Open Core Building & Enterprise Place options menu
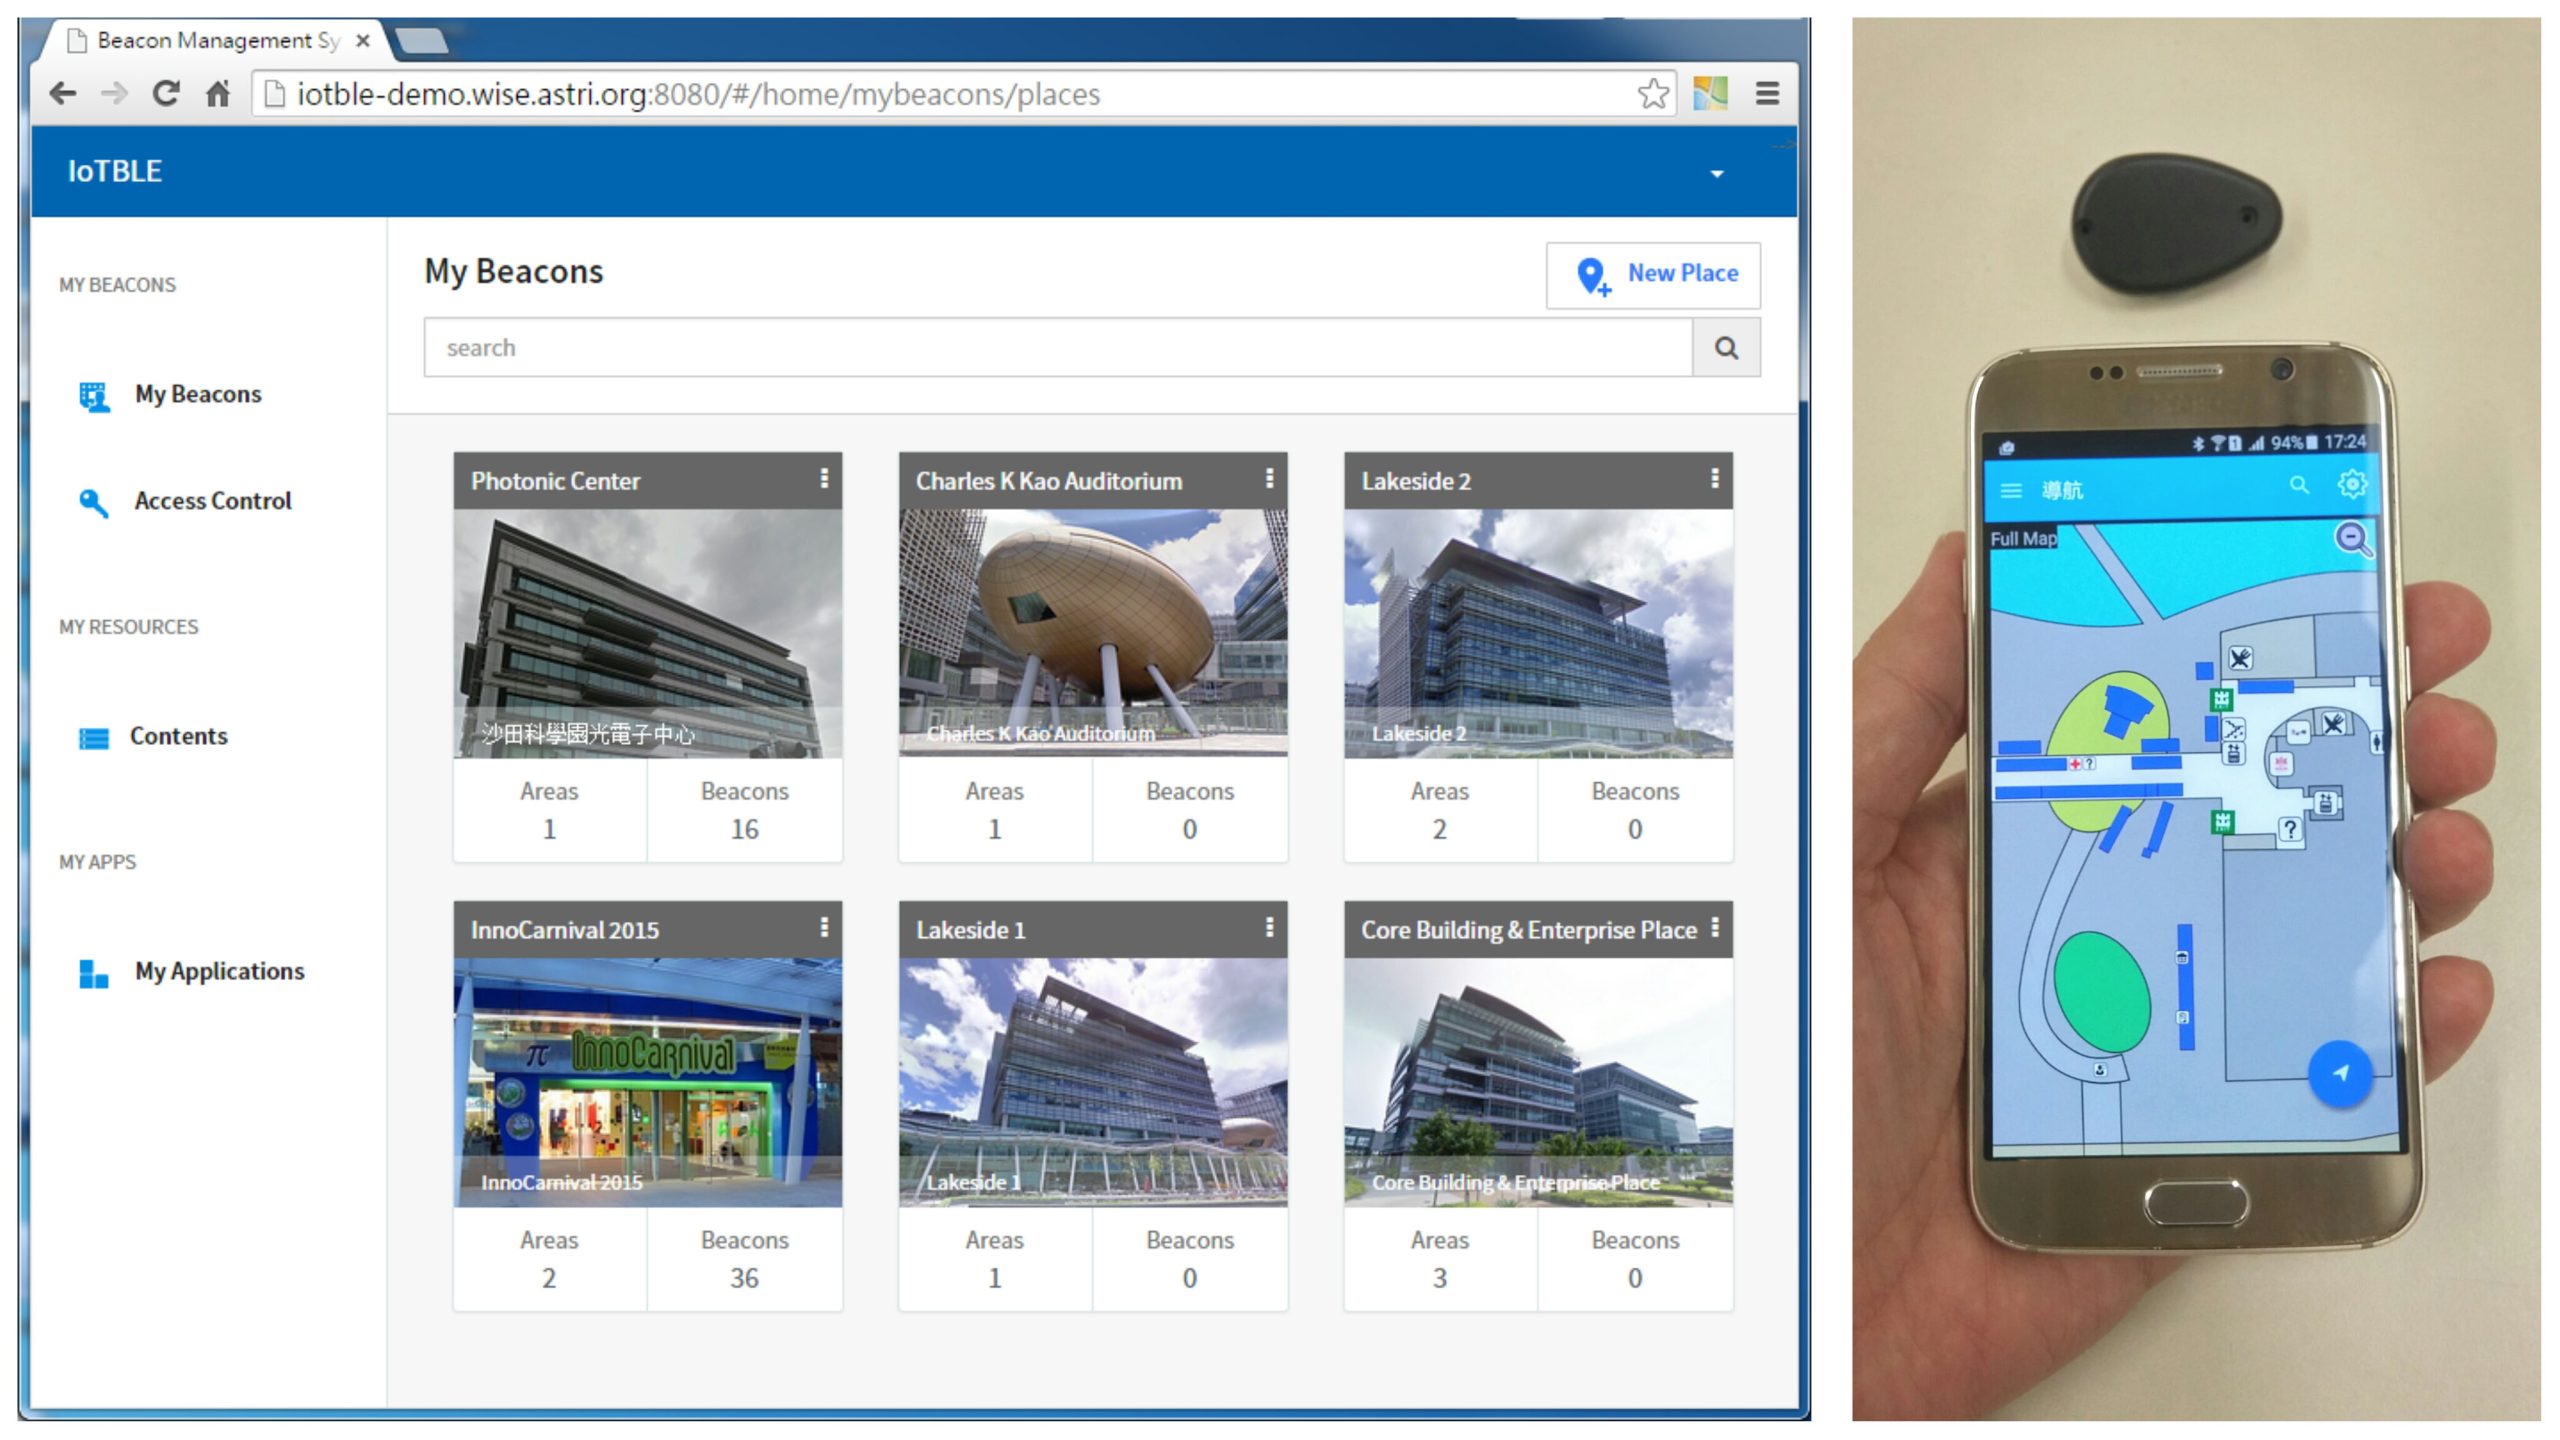 click(x=1715, y=928)
